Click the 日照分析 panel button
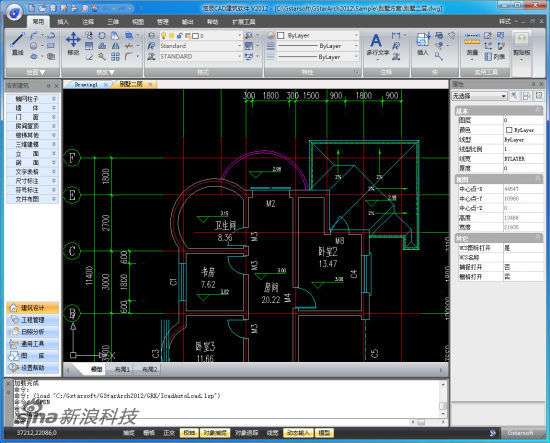The width and height of the screenshot is (550, 443). tap(32, 332)
